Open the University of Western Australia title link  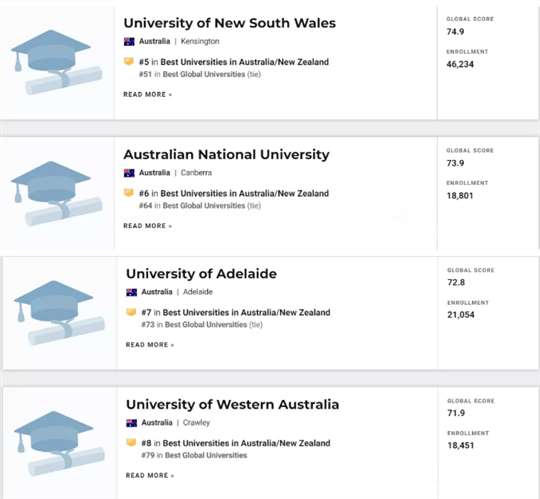coord(232,405)
